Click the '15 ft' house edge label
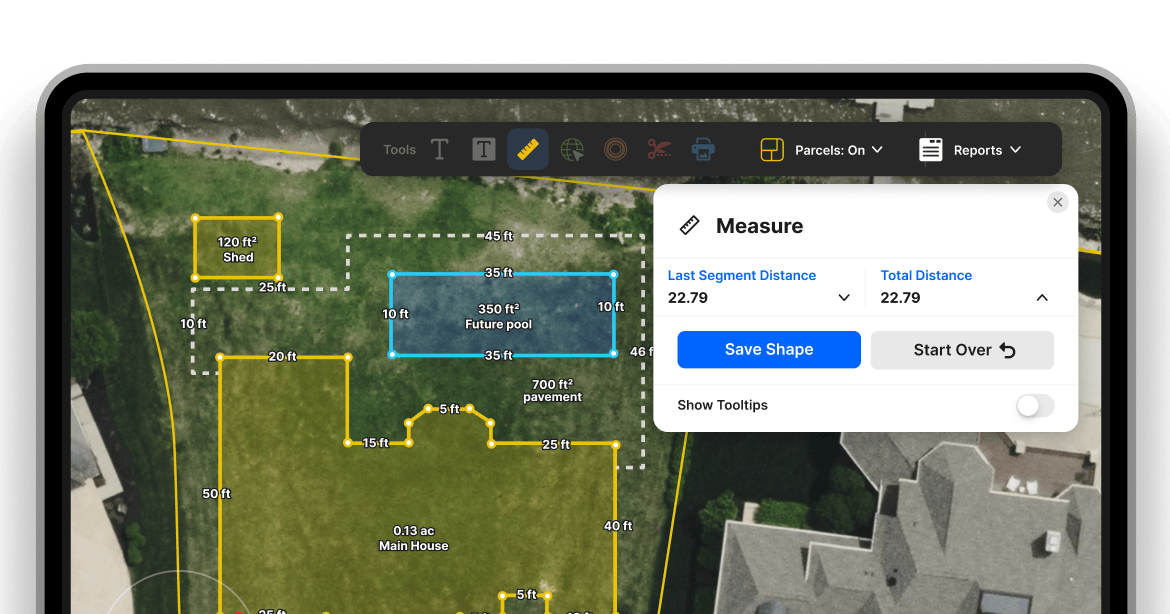Screen dimensions: 1170x614 pos(375,442)
